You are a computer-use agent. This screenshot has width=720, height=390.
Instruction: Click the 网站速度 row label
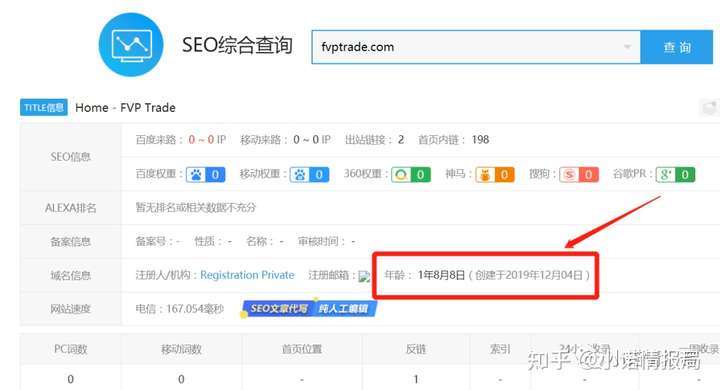point(70,309)
